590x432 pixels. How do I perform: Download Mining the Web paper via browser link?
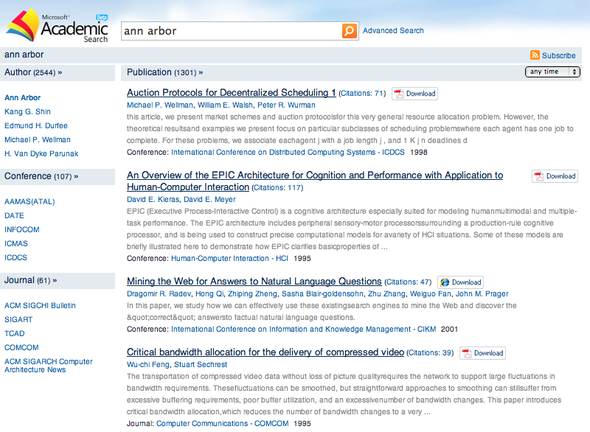[x=461, y=282]
